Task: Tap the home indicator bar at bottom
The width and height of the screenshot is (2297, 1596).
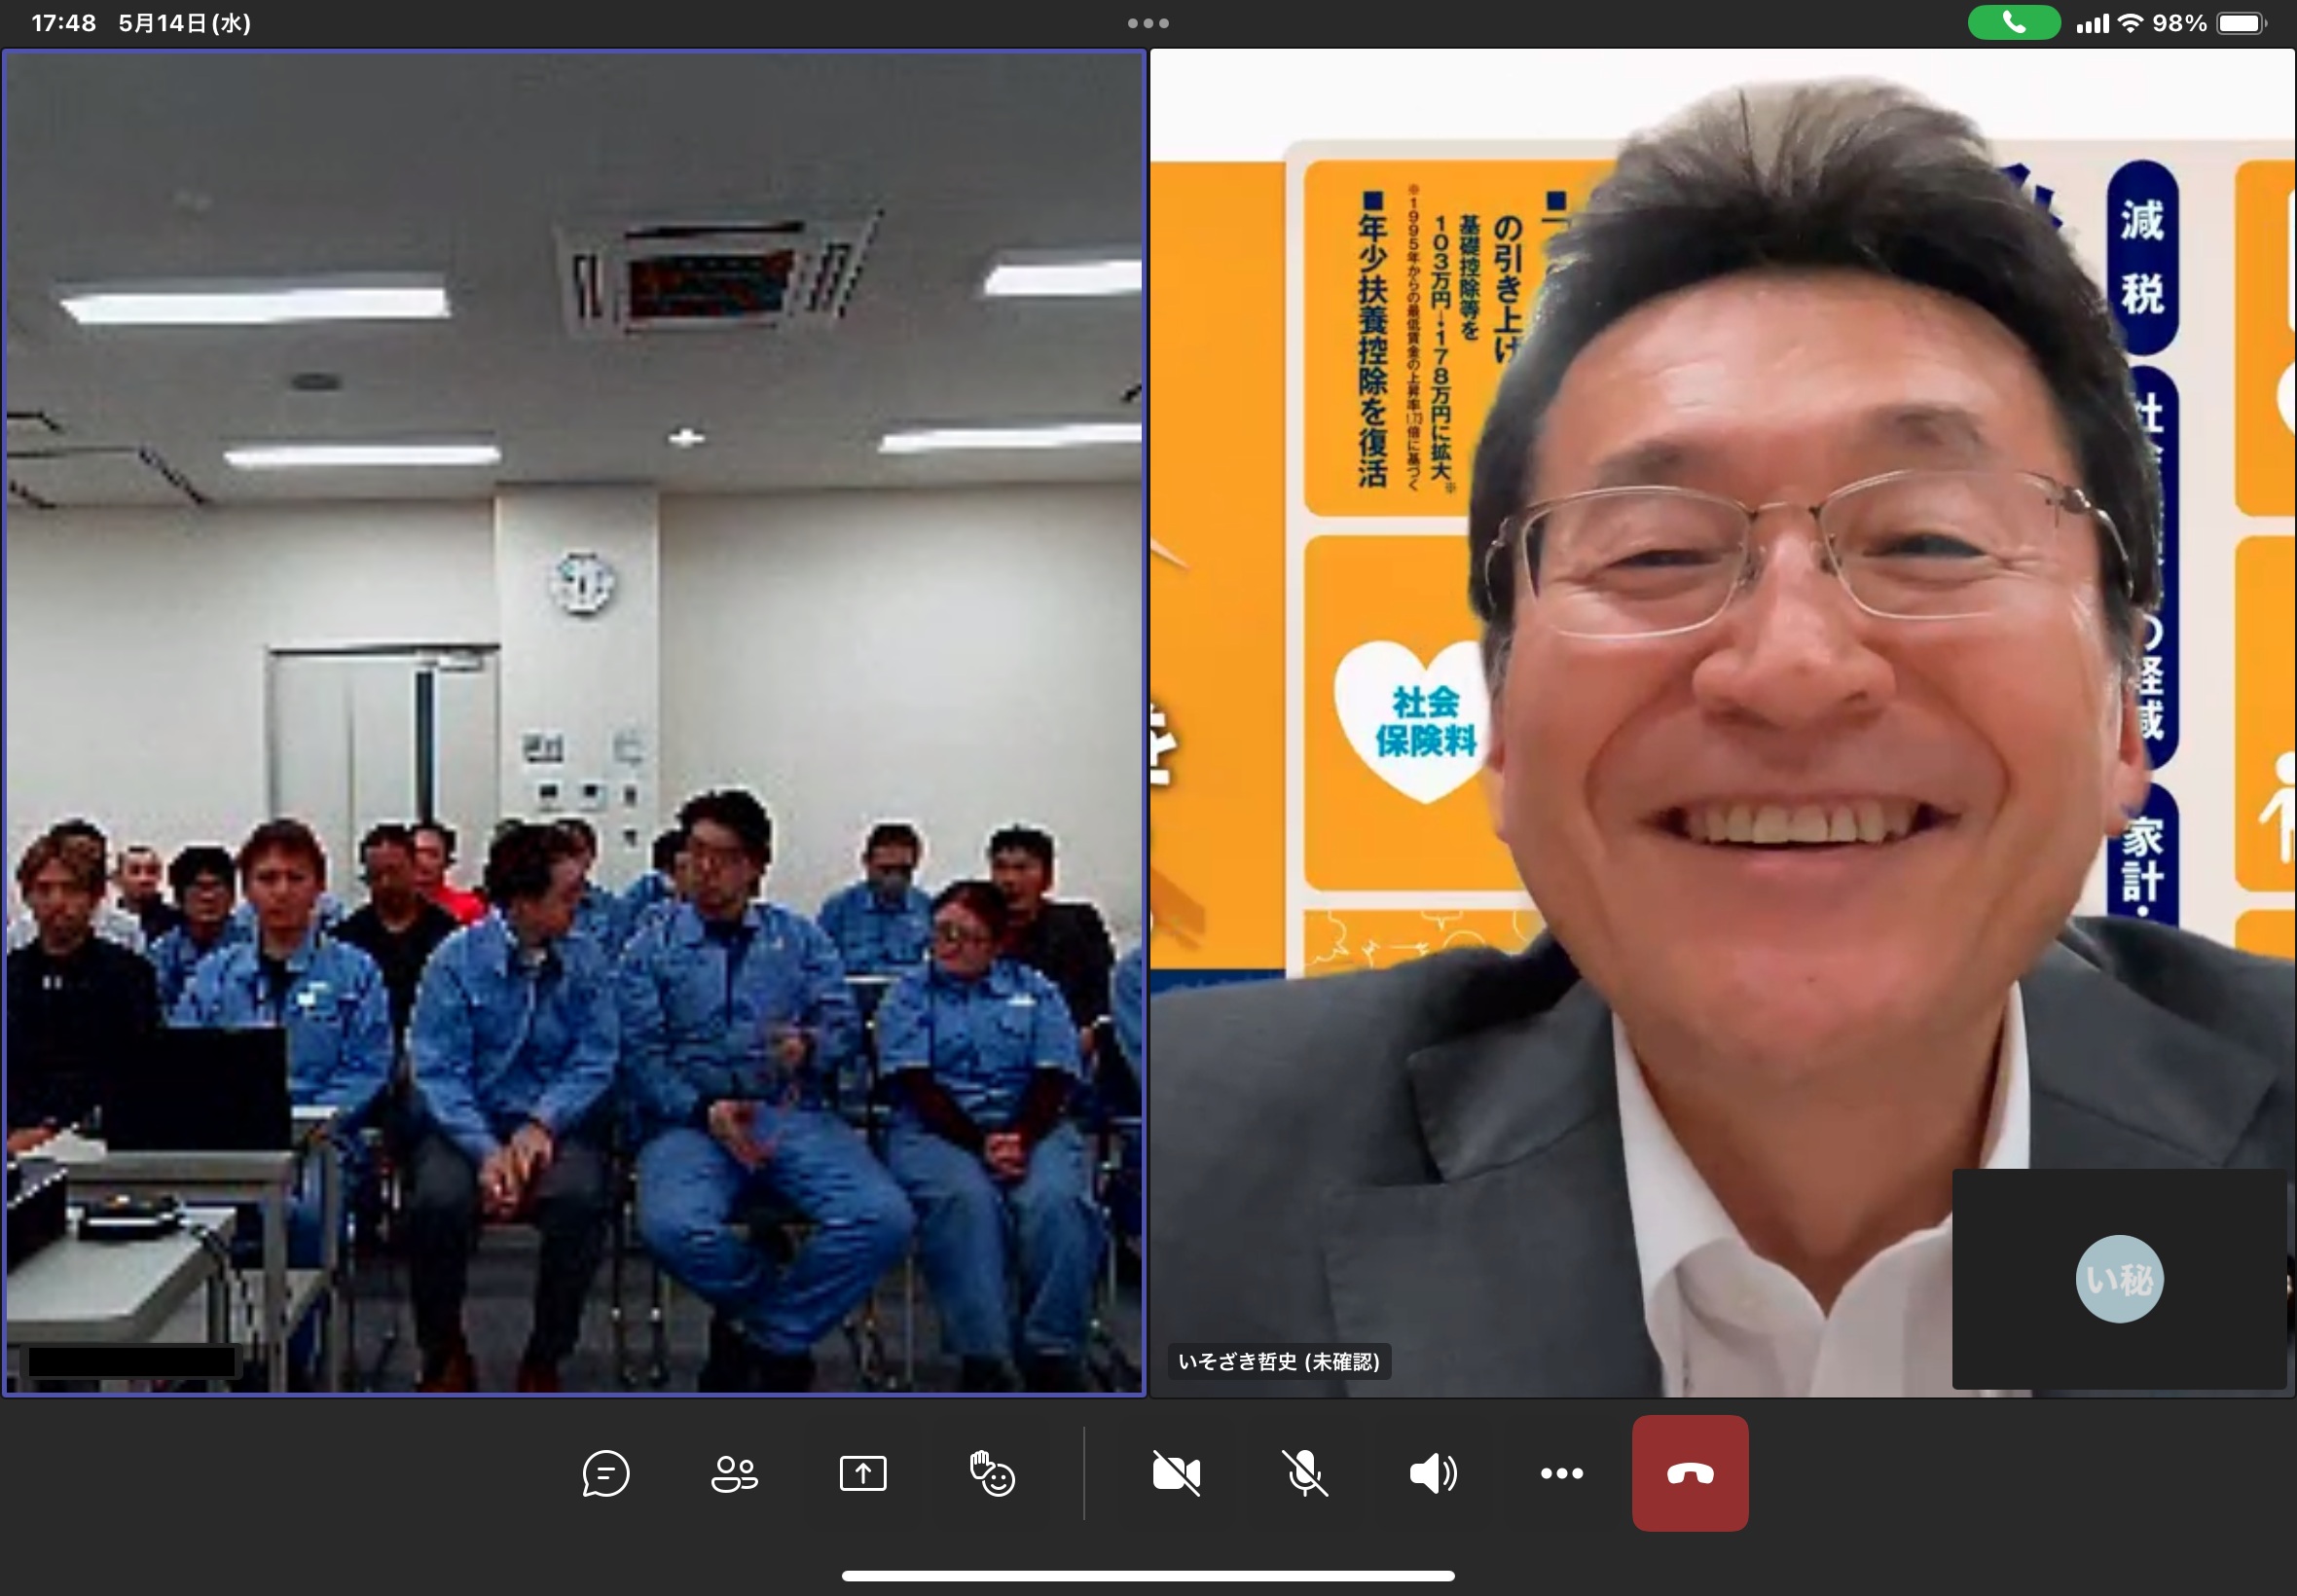Action: pyautogui.click(x=1148, y=1576)
